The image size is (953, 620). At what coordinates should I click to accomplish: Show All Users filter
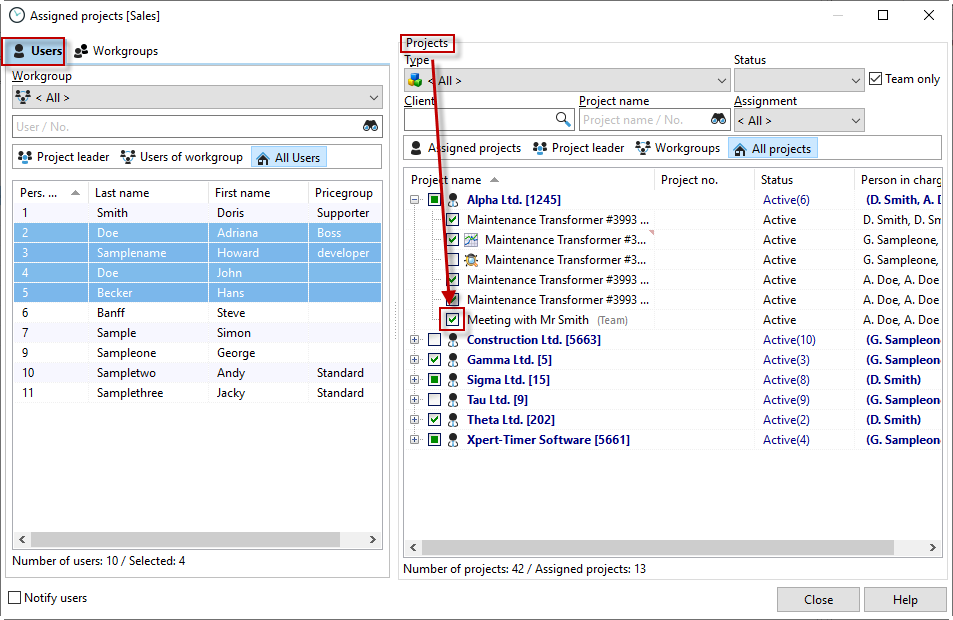(288, 157)
